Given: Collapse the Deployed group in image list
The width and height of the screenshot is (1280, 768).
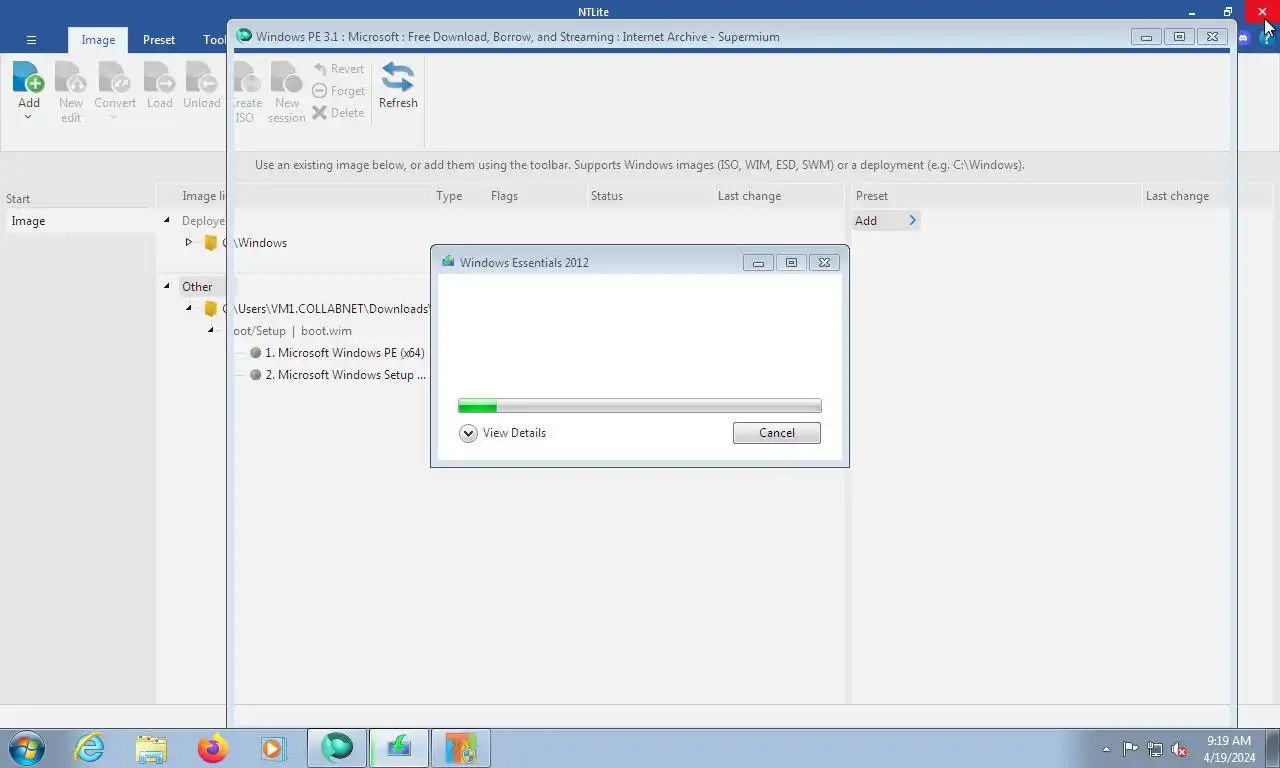Looking at the screenshot, I should point(167,220).
